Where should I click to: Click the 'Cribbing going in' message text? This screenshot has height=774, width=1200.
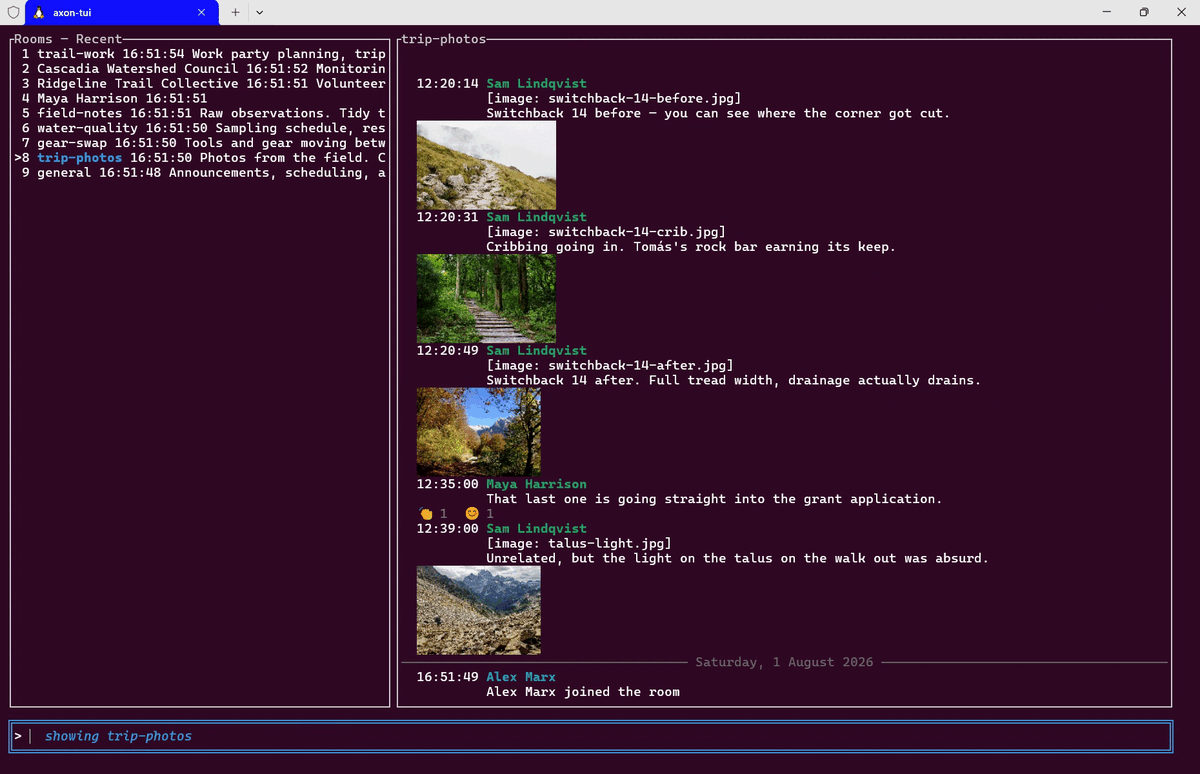pos(691,247)
